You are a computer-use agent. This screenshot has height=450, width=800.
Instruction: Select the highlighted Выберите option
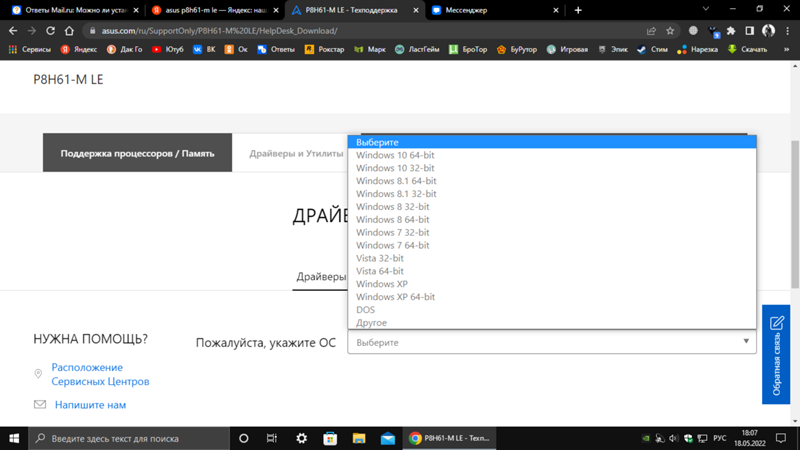(552, 142)
